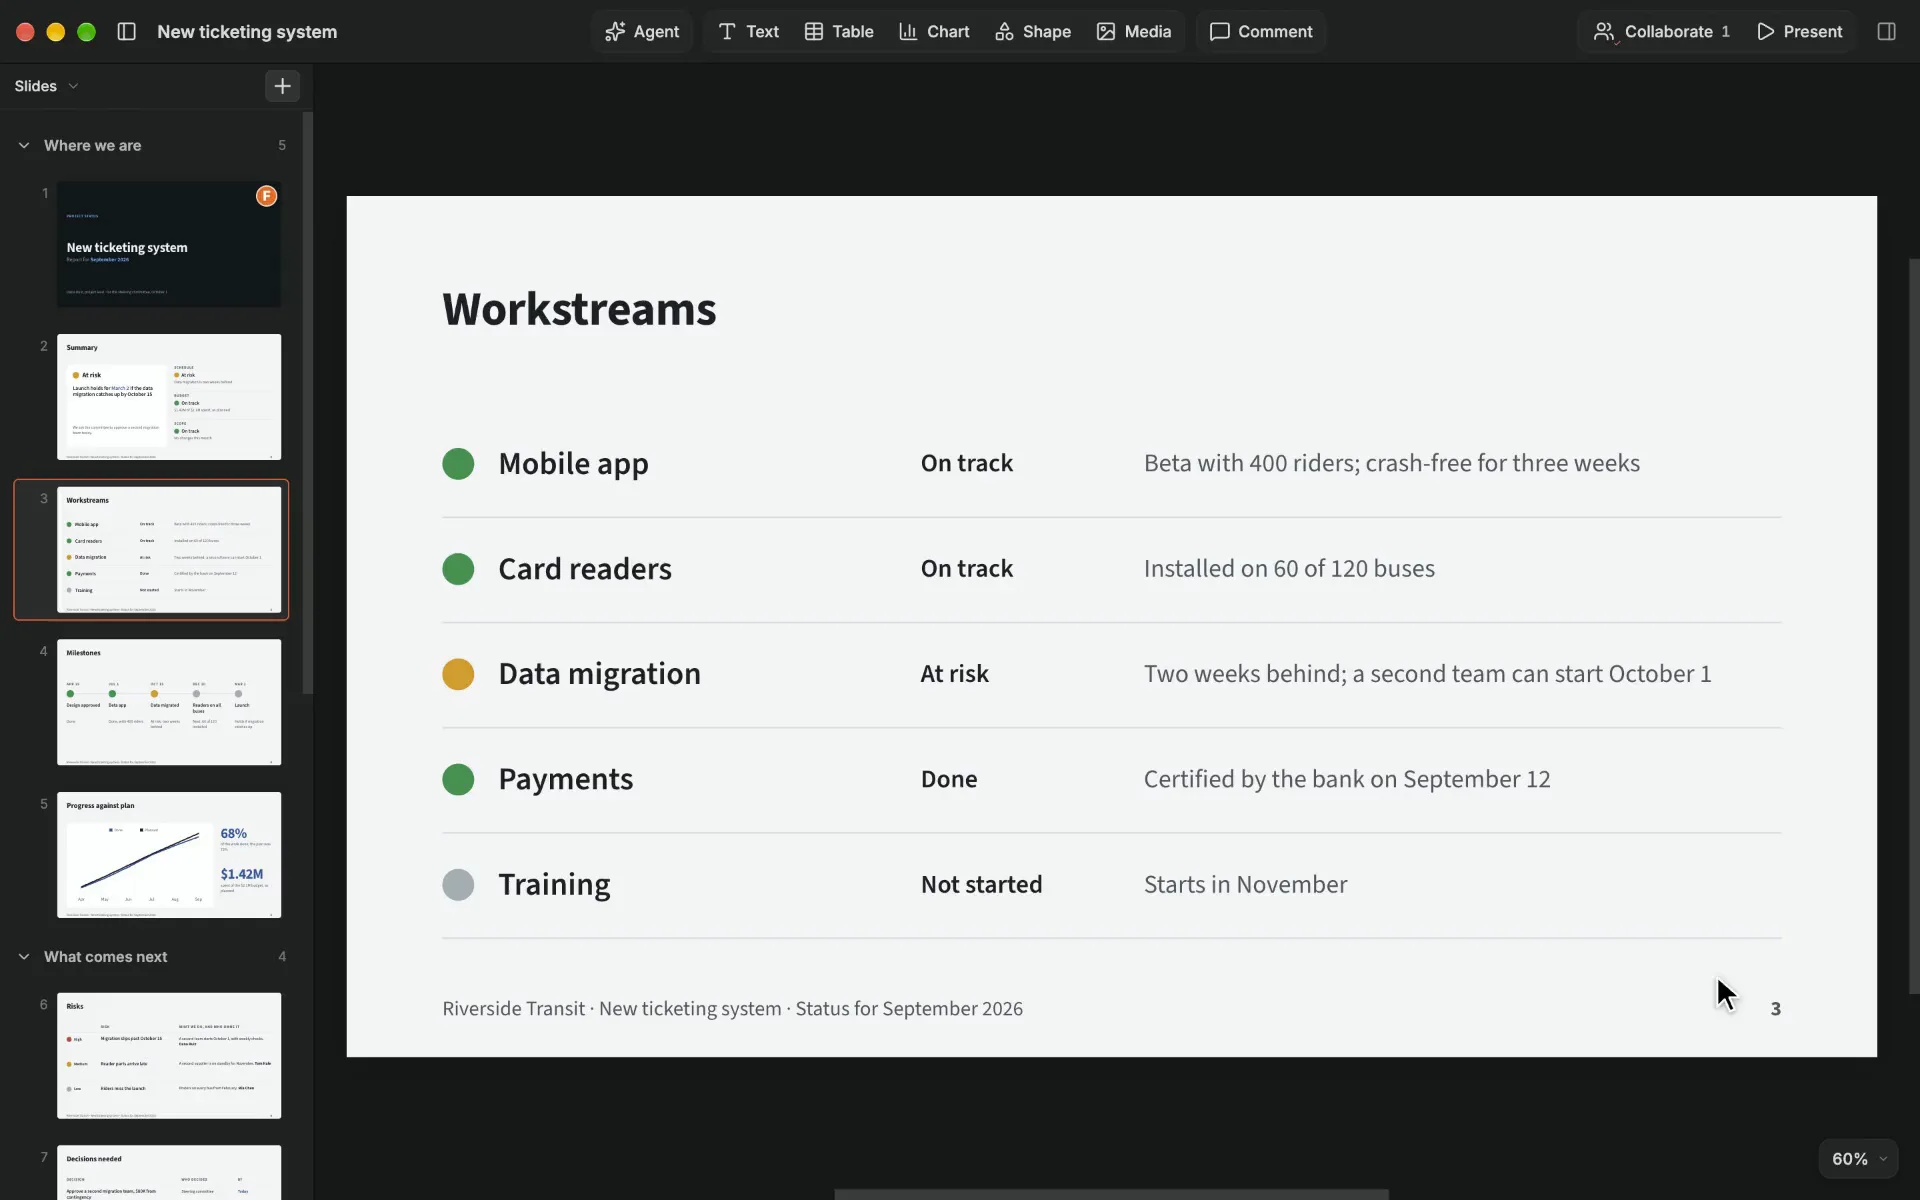The image size is (1920, 1200).
Task: Open the Shape tool
Action: (1033, 32)
